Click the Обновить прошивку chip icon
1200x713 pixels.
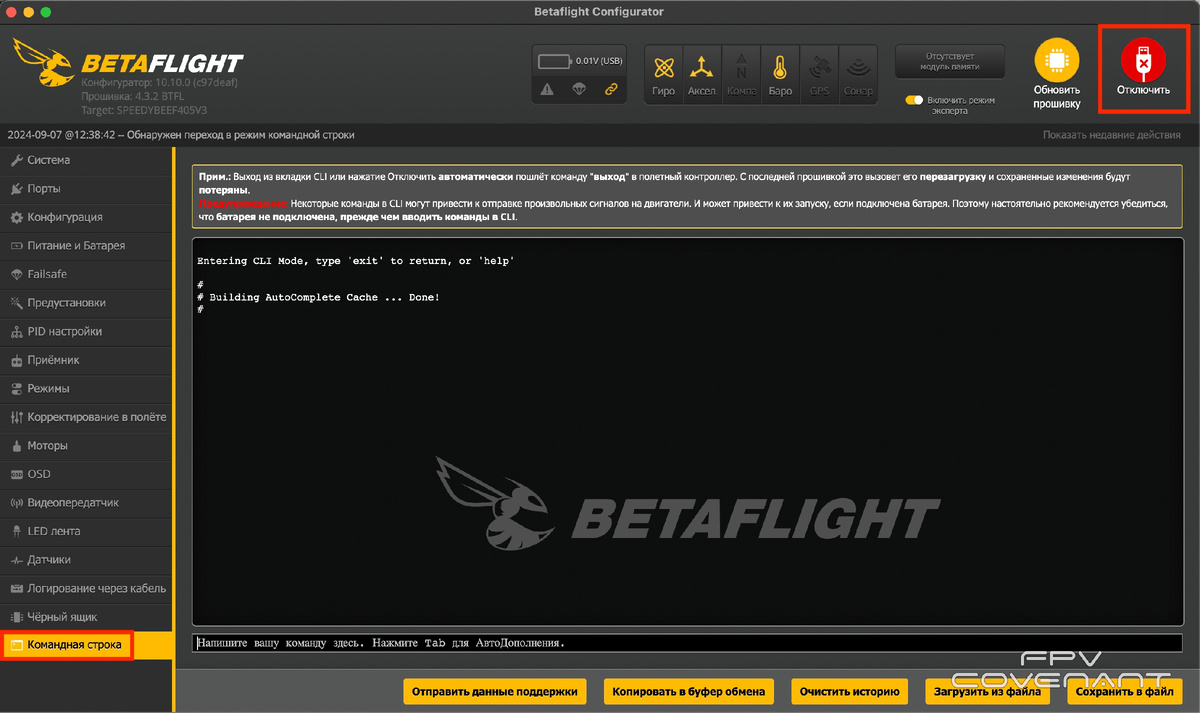point(1056,60)
